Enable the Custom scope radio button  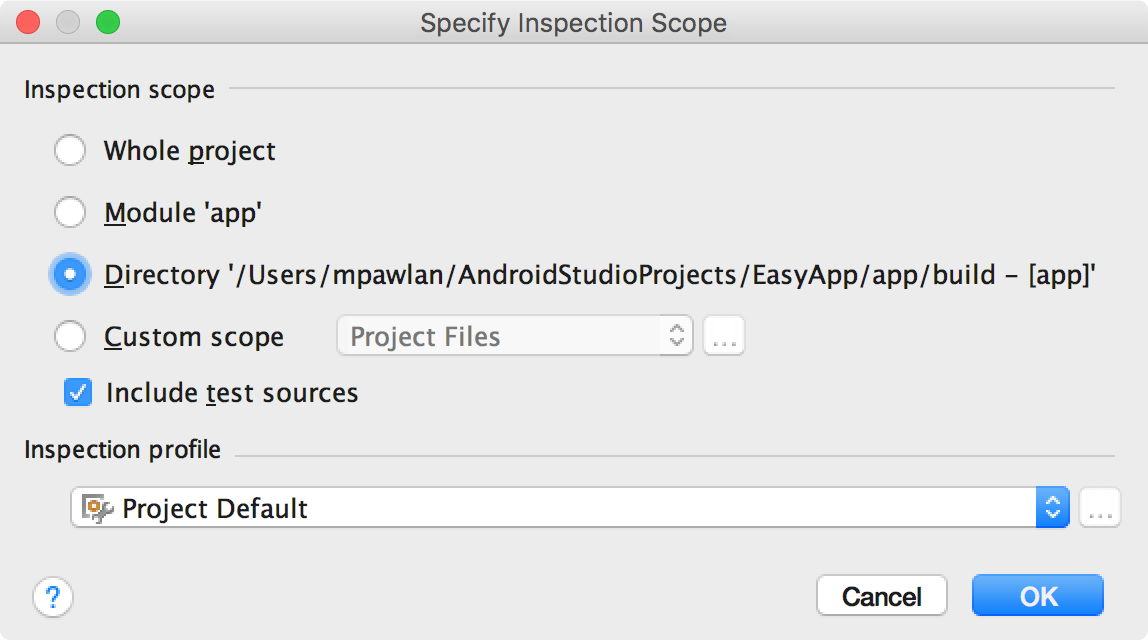click(70, 337)
